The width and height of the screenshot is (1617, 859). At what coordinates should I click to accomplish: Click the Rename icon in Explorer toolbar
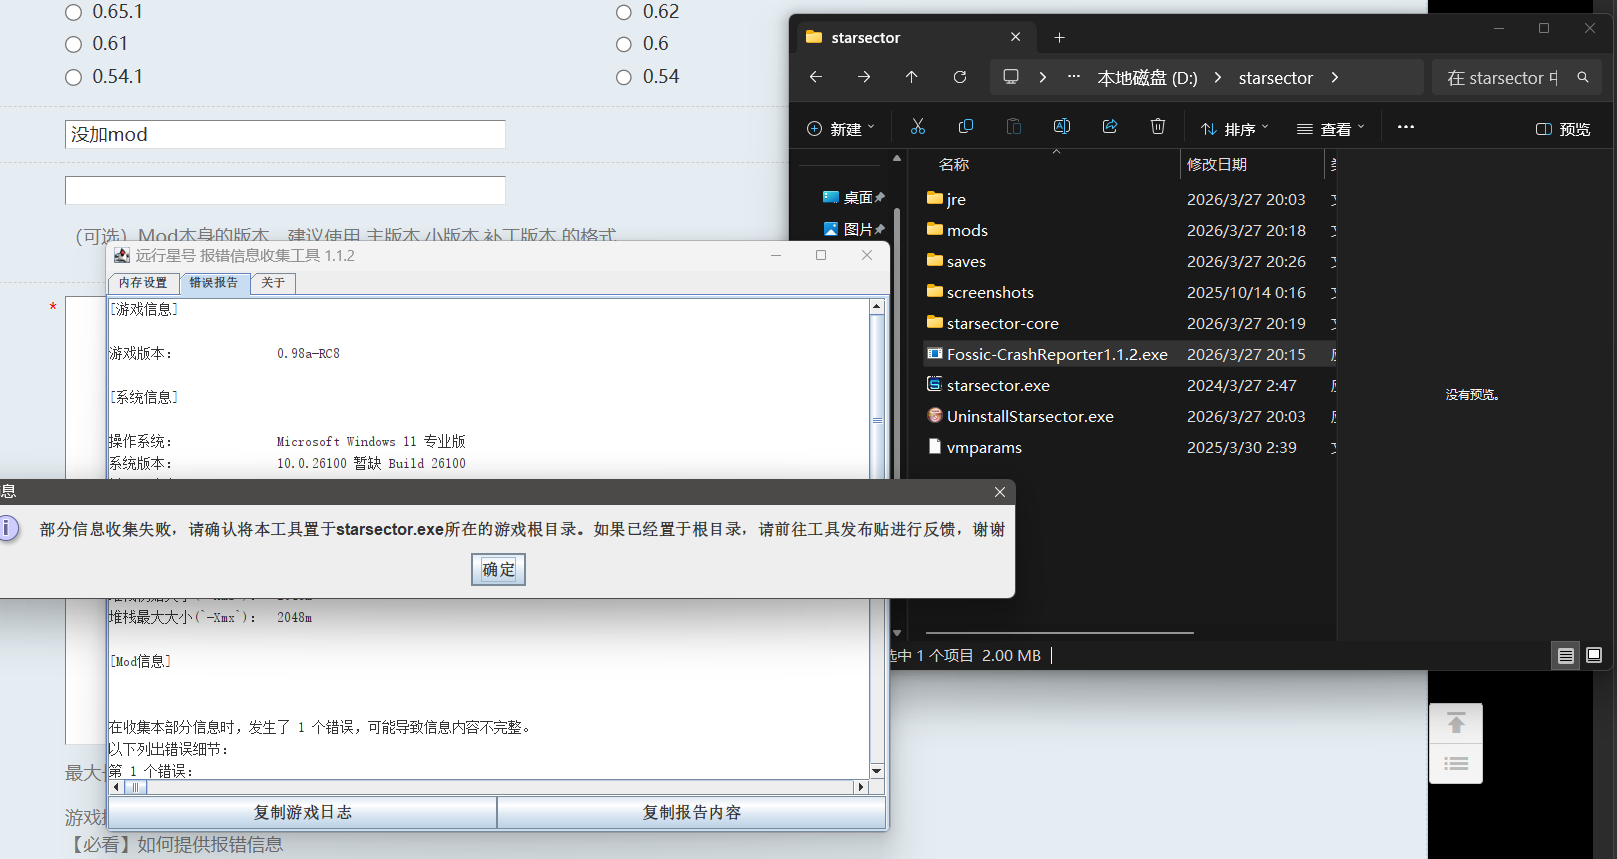coord(1062,127)
